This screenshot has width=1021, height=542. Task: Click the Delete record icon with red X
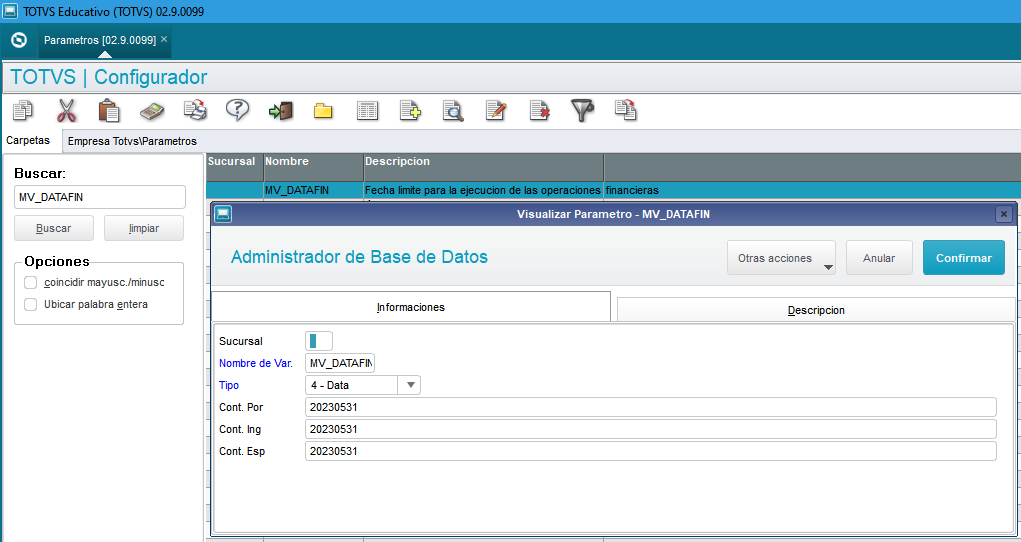coord(539,111)
